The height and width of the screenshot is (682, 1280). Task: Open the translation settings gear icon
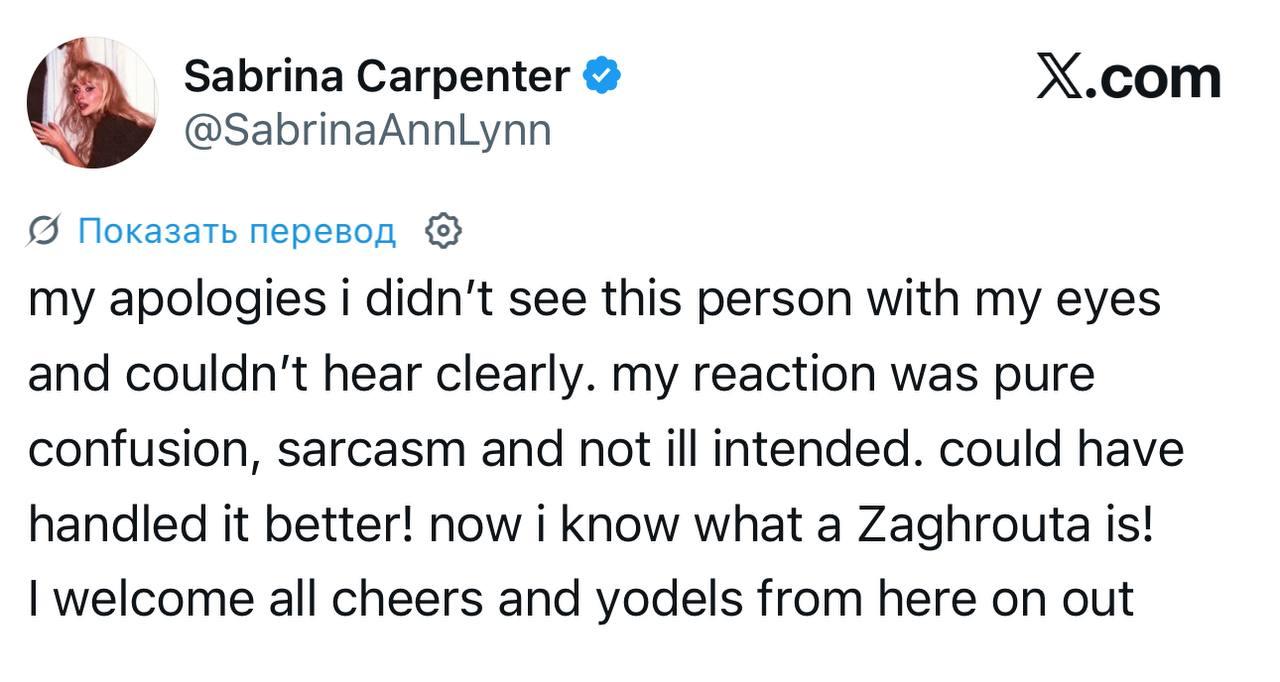click(443, 231)
